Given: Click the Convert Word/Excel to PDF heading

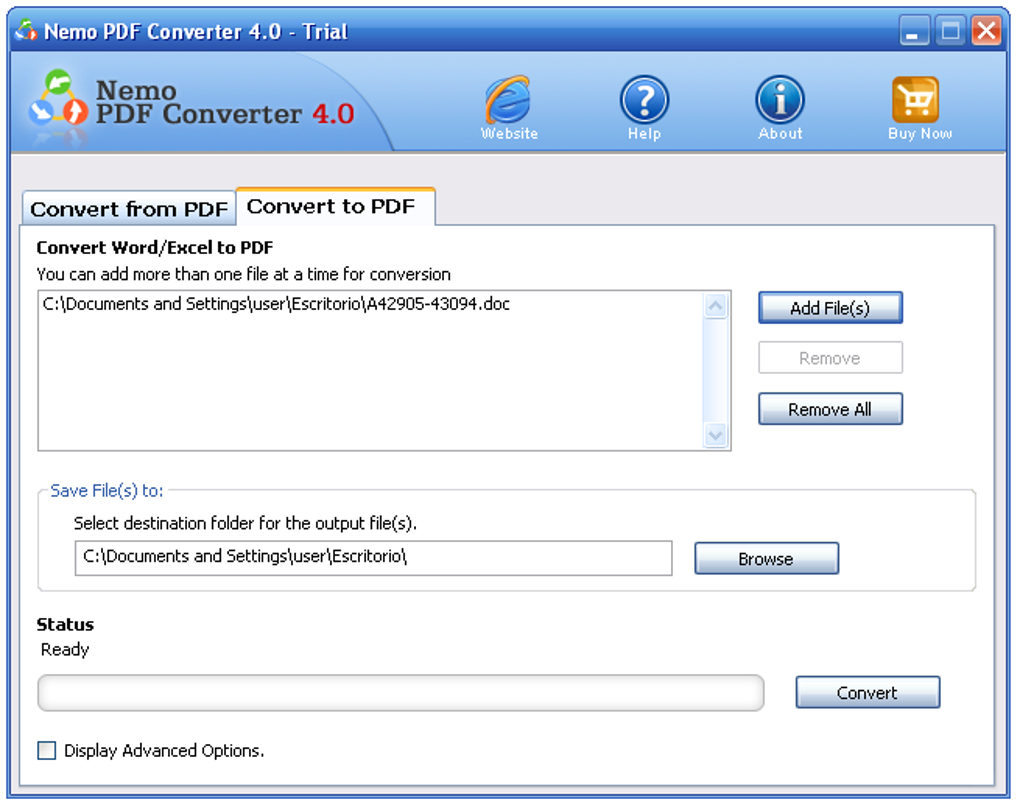Looking at the screenshot, I should (x=155, y=247).
